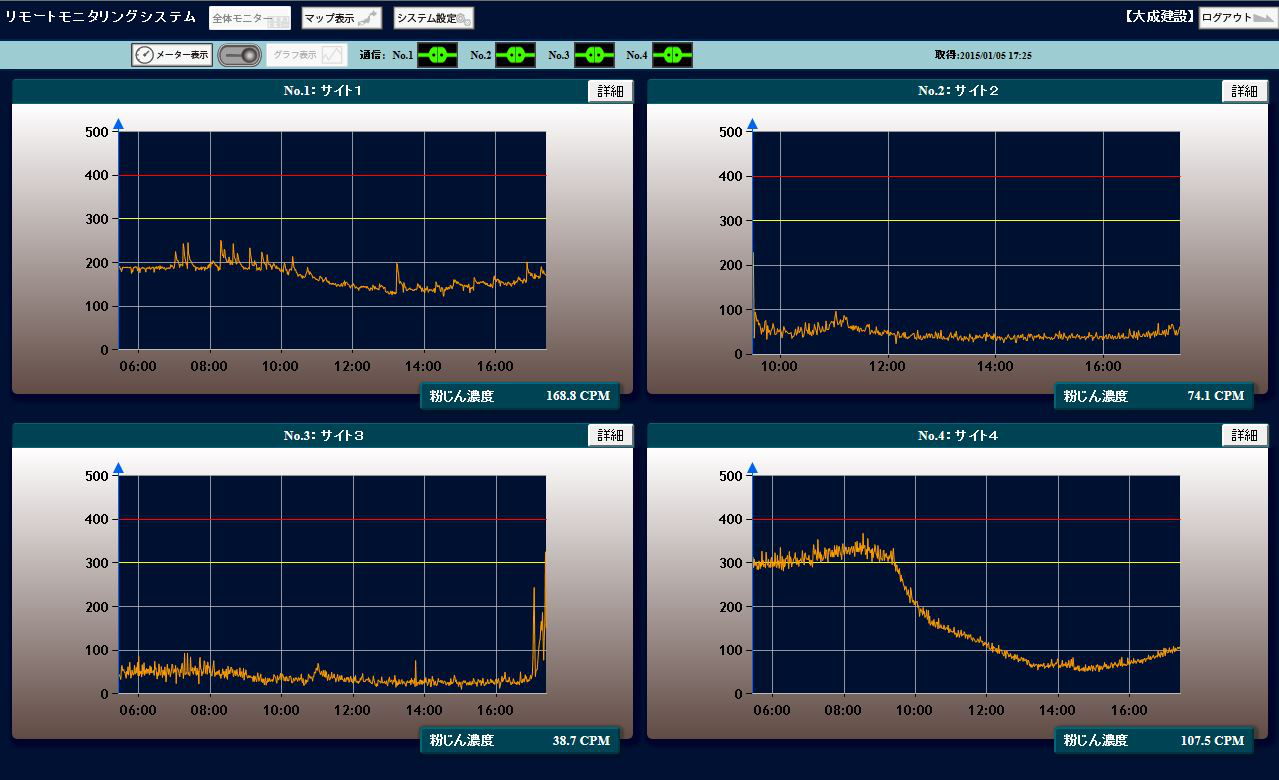Click the No.4: サイト4 panel title
1279x780 pixels.
(x=958, y=435)
